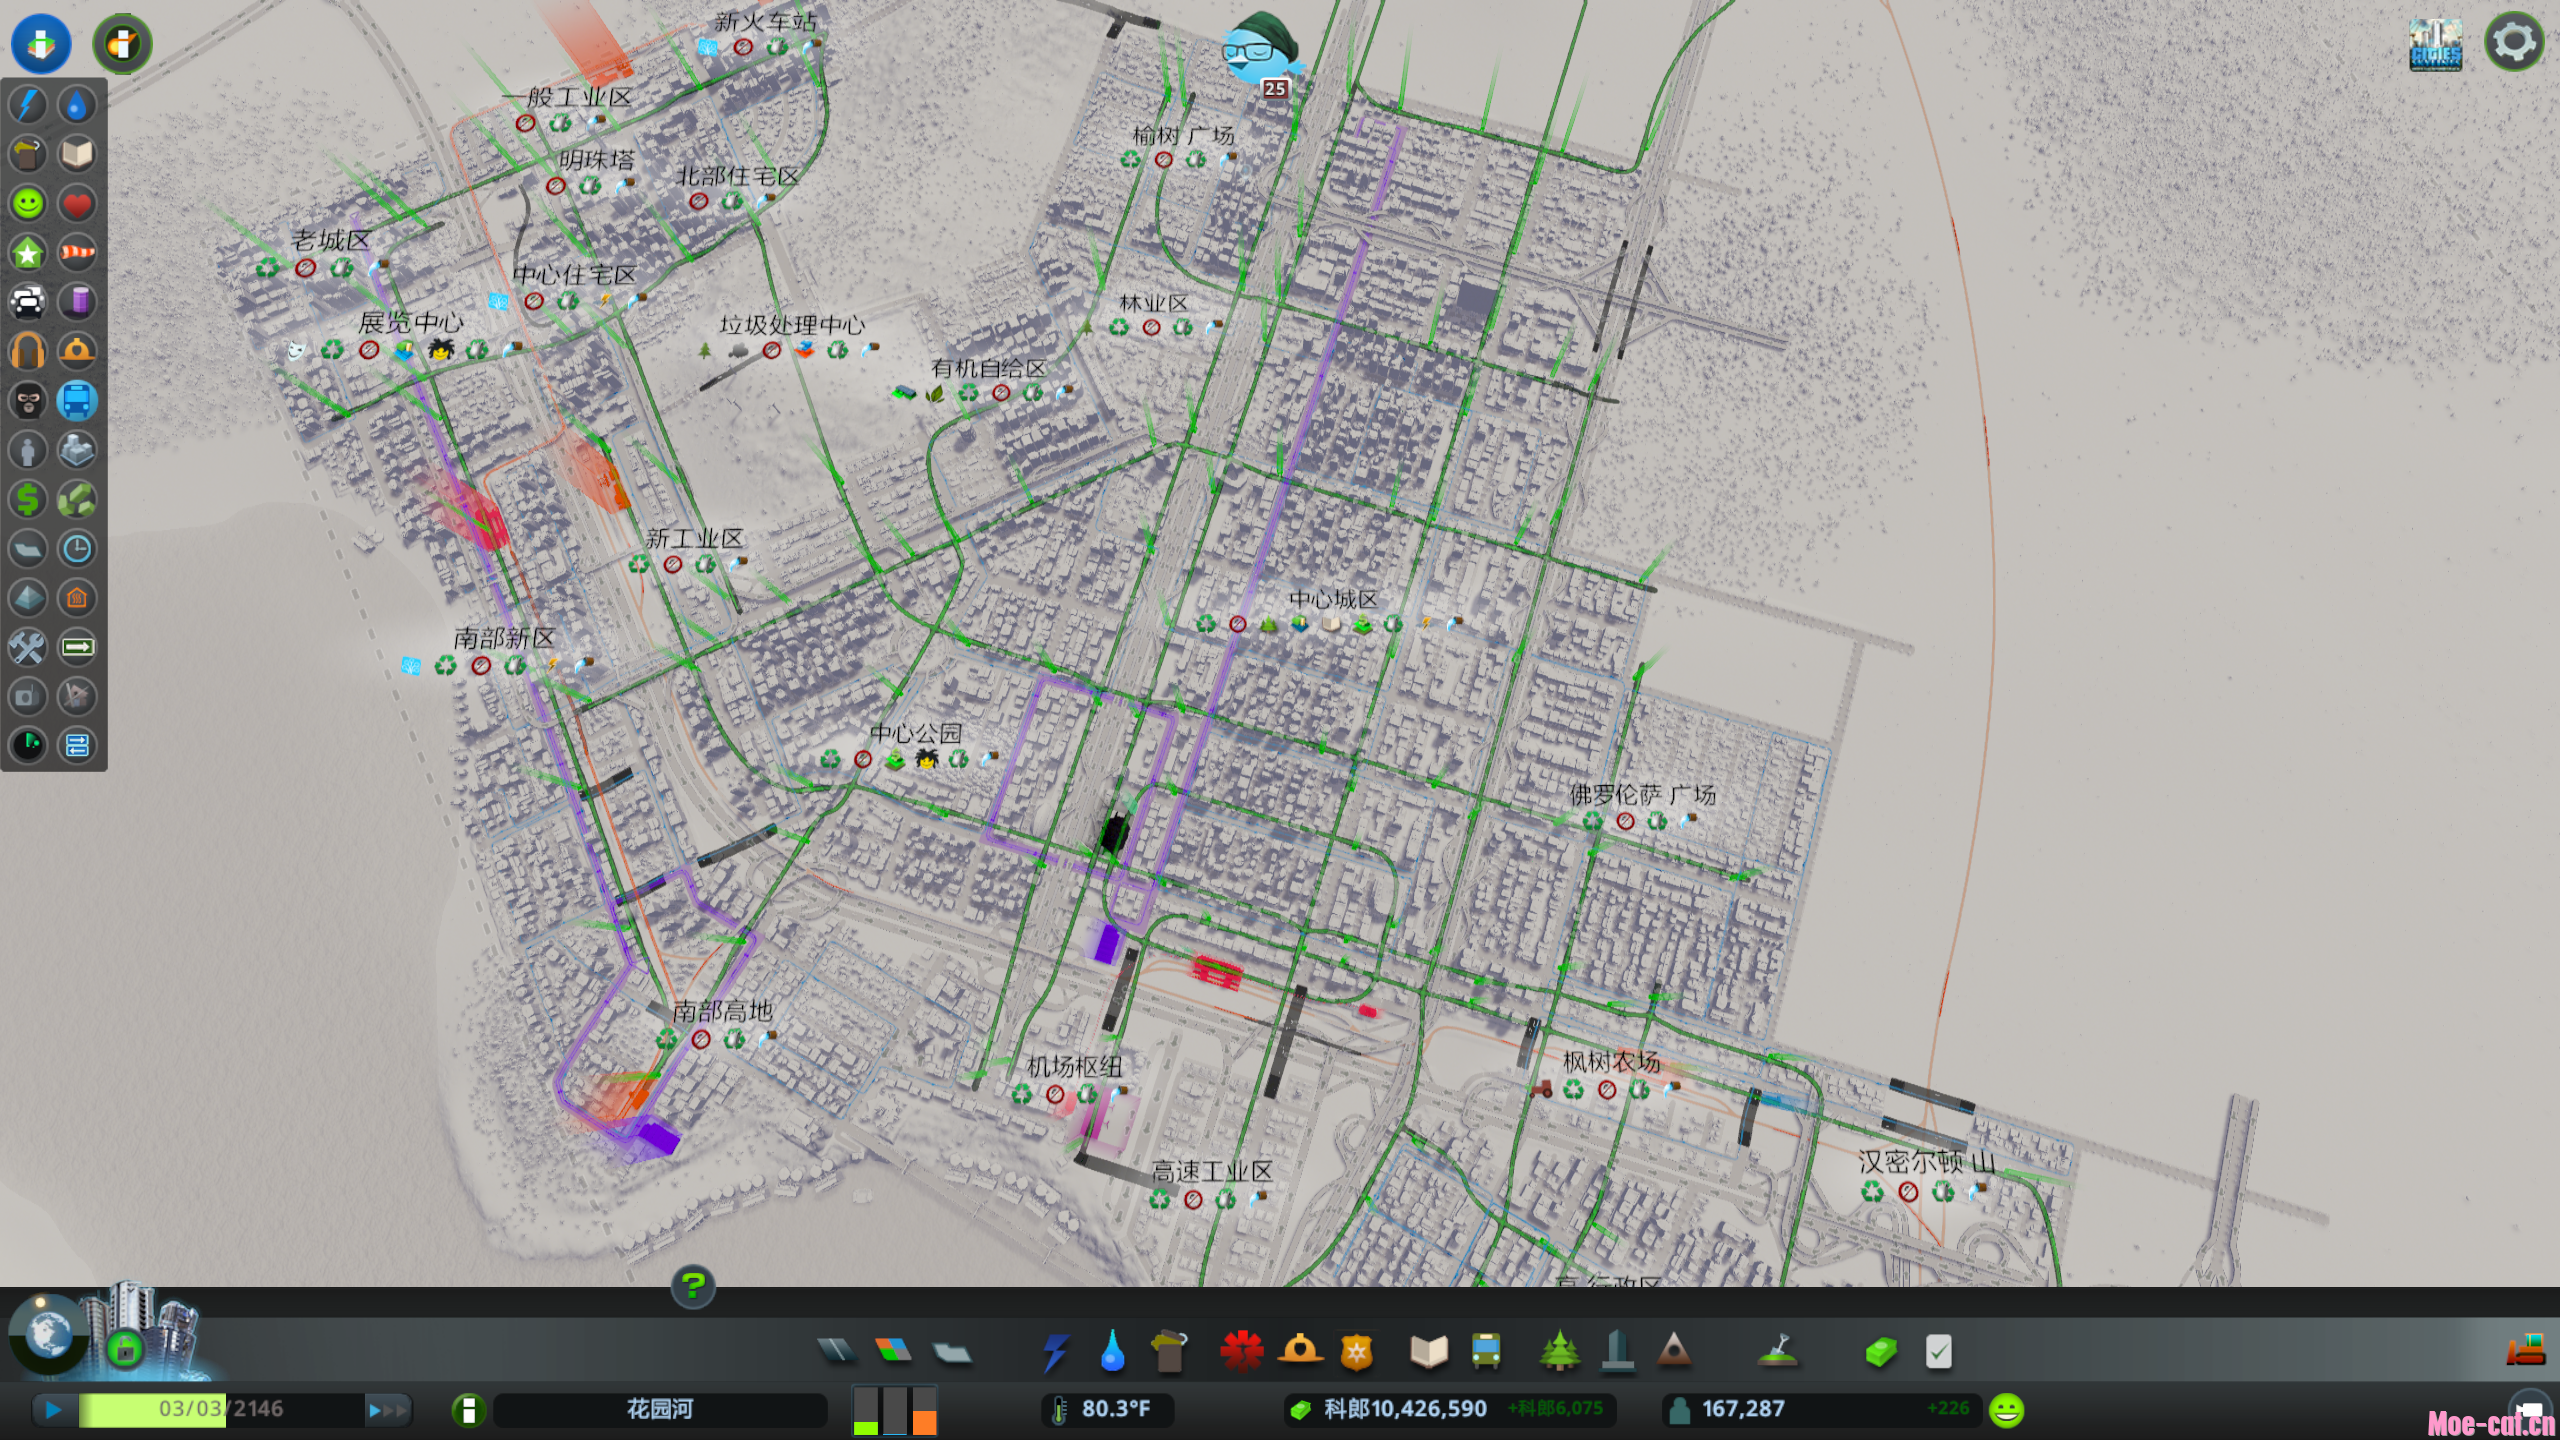Open the Policies checkmark panel
Screen dimensions: 2560x1440
click(1938, 1352)
